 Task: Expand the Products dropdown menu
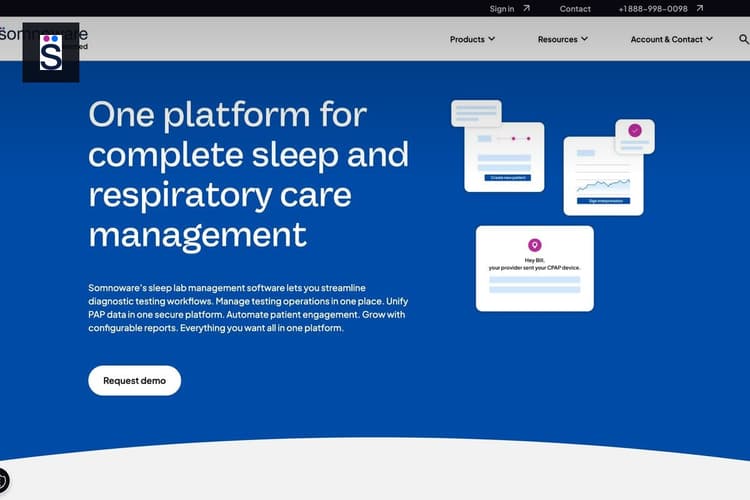click(472, 39)
